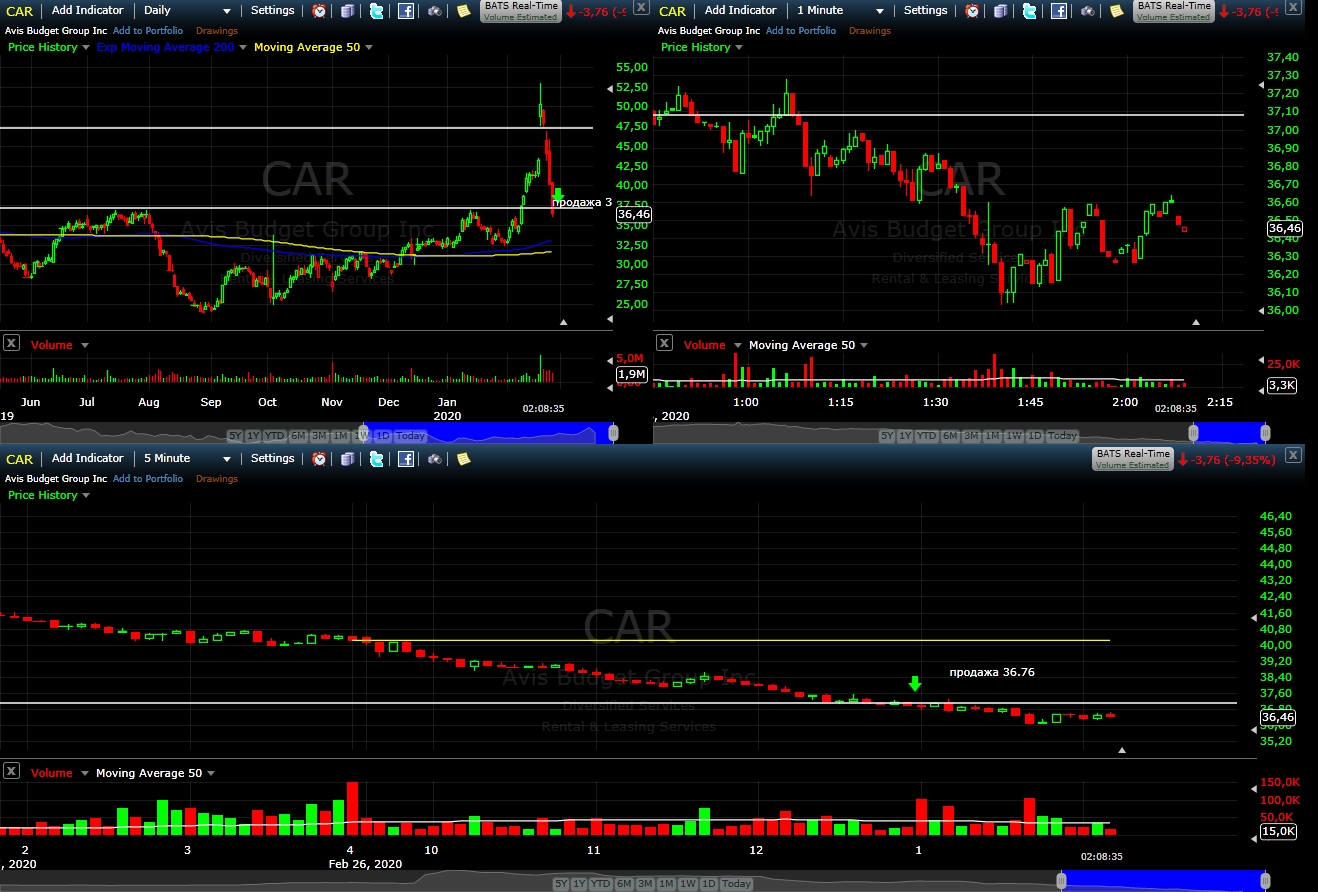Share the 1 Minute chart on Twitter
The width and height of the screenshot is (1318, 892).
pos(1029,11)
